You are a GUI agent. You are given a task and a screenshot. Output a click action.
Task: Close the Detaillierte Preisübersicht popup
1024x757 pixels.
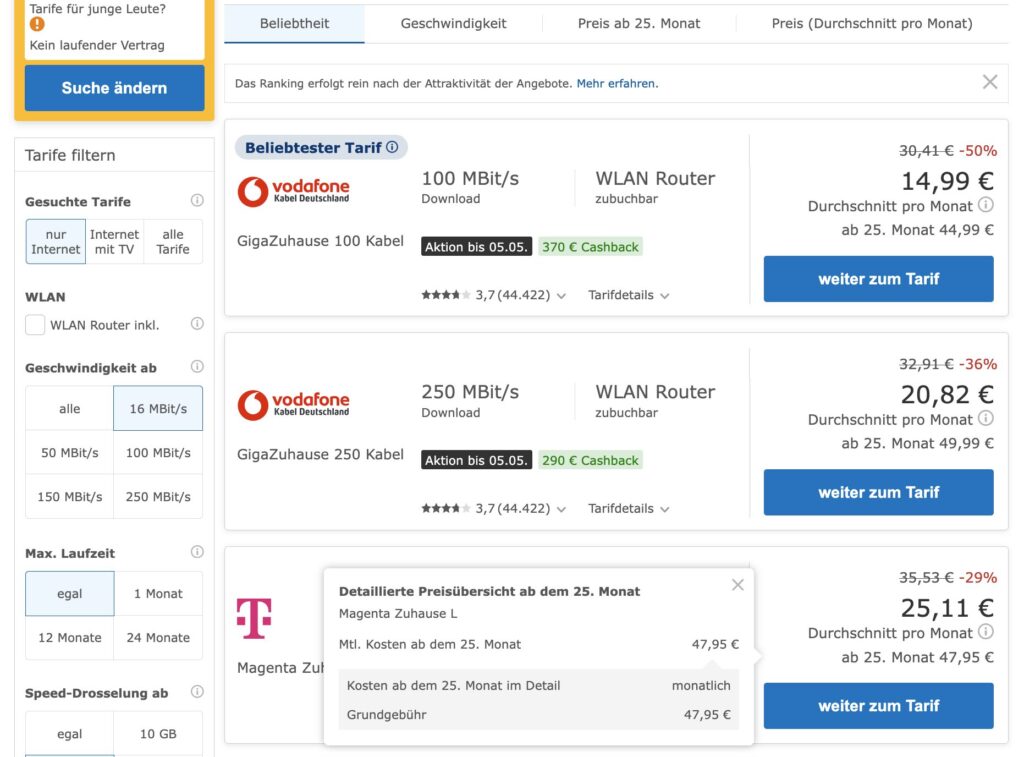(x=738, y=585)
